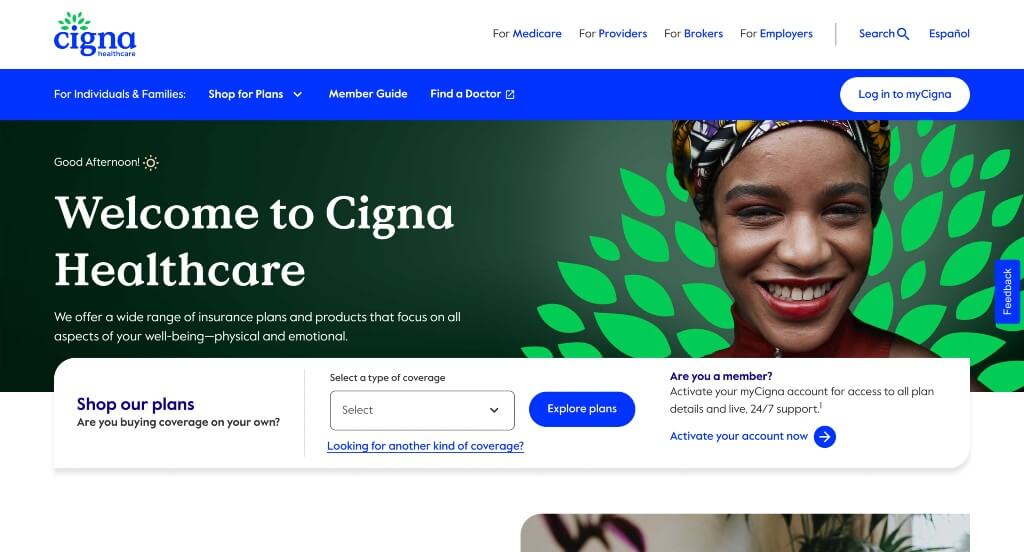This screenshot has width=1024, height=552.
Task: Click the Cigna Healthcare logo
Action: [95, 34]
